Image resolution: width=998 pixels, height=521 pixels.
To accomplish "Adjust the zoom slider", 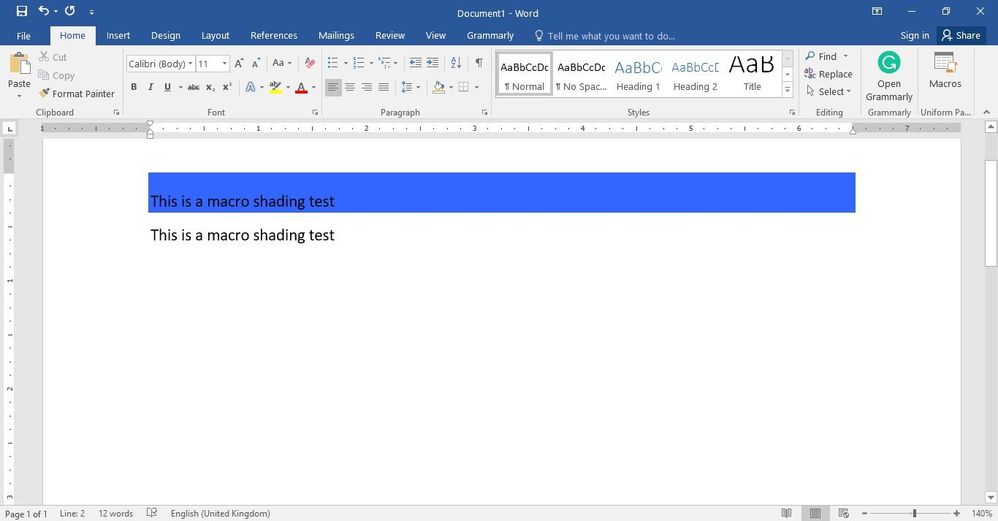I will 914,513.
